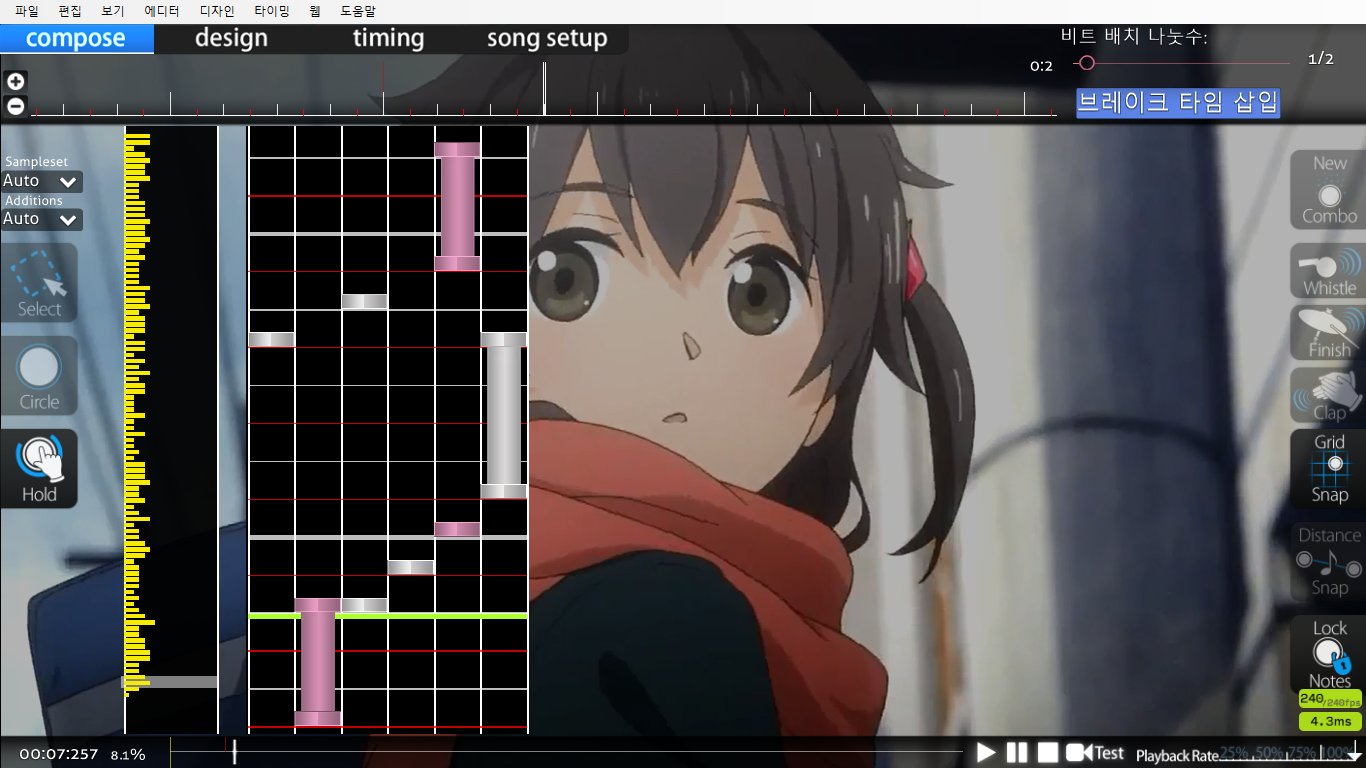Click the 00:07:257 timestamp
Viewport: 1366px width, 768px height.
(x=58, y=754)
